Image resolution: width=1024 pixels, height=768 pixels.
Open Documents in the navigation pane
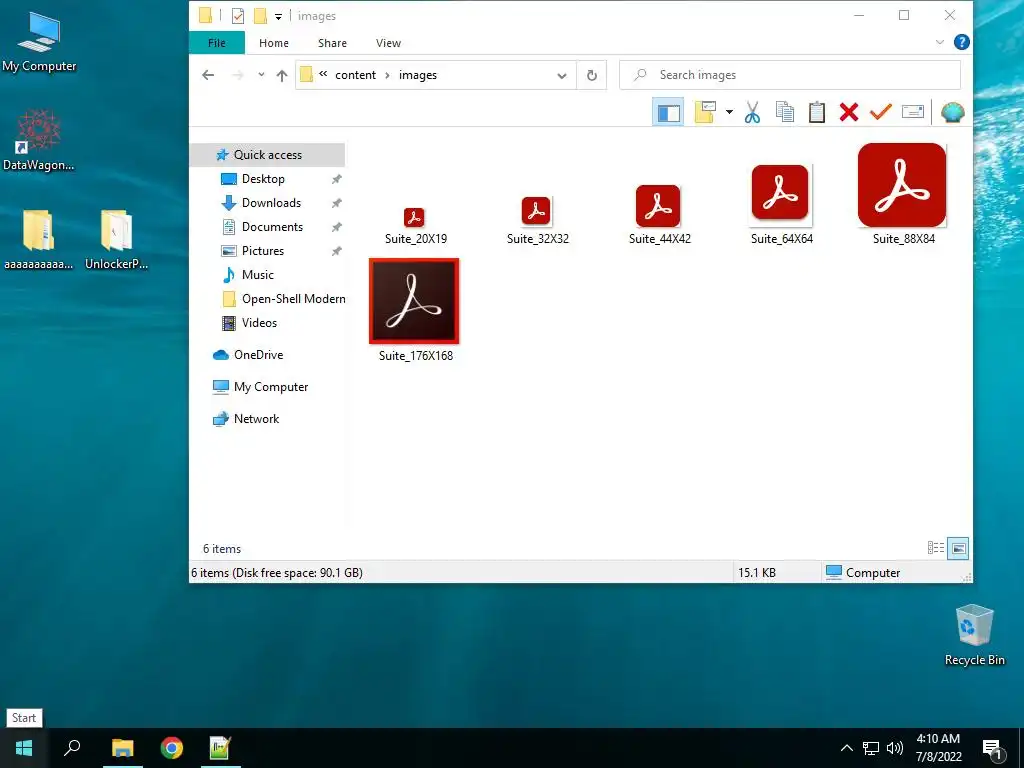(x=272, y=227)
